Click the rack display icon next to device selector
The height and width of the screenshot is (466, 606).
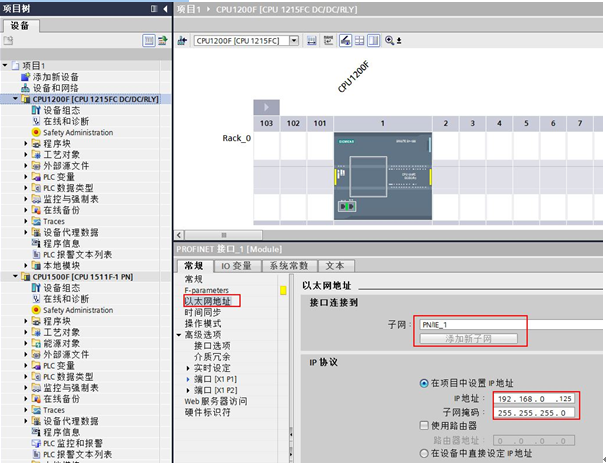[x=312, y=41]
